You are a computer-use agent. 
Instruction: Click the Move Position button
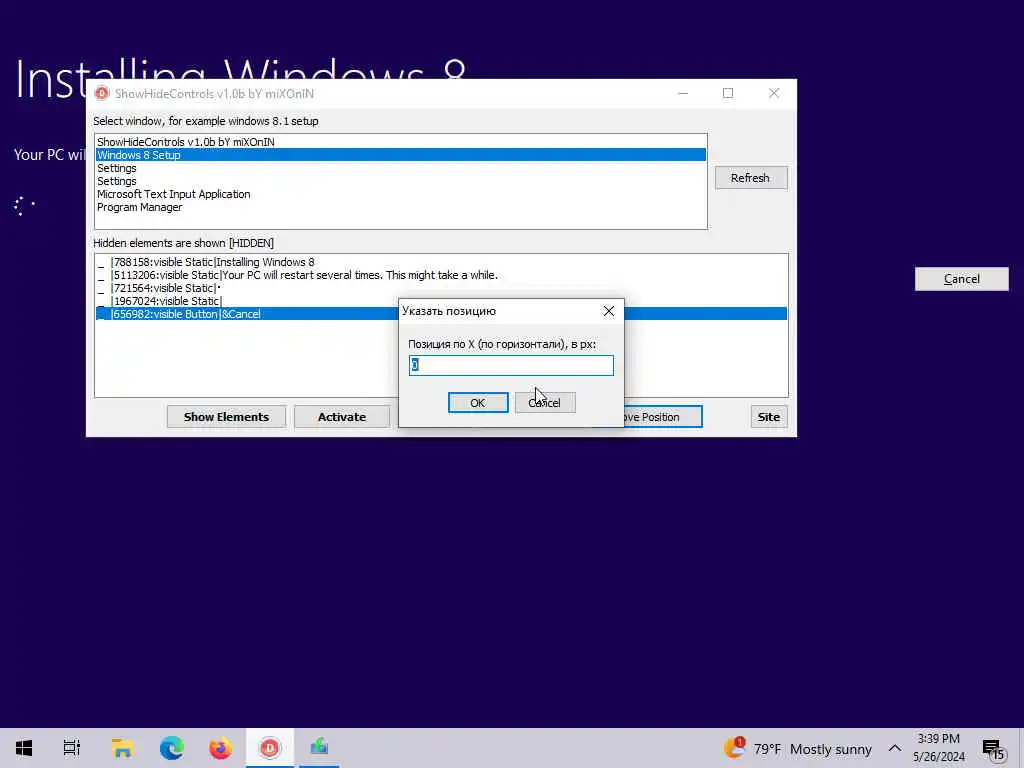662,417
